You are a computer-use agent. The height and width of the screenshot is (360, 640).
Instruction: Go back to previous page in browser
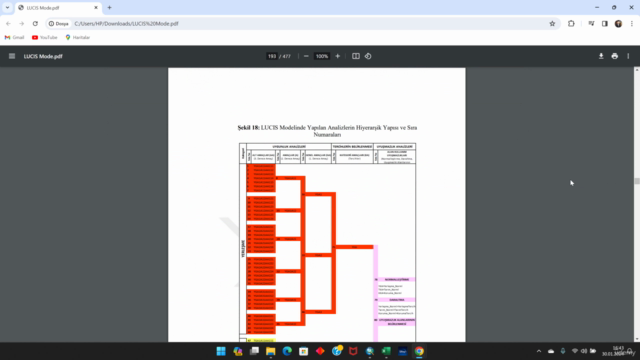(9, 24)
